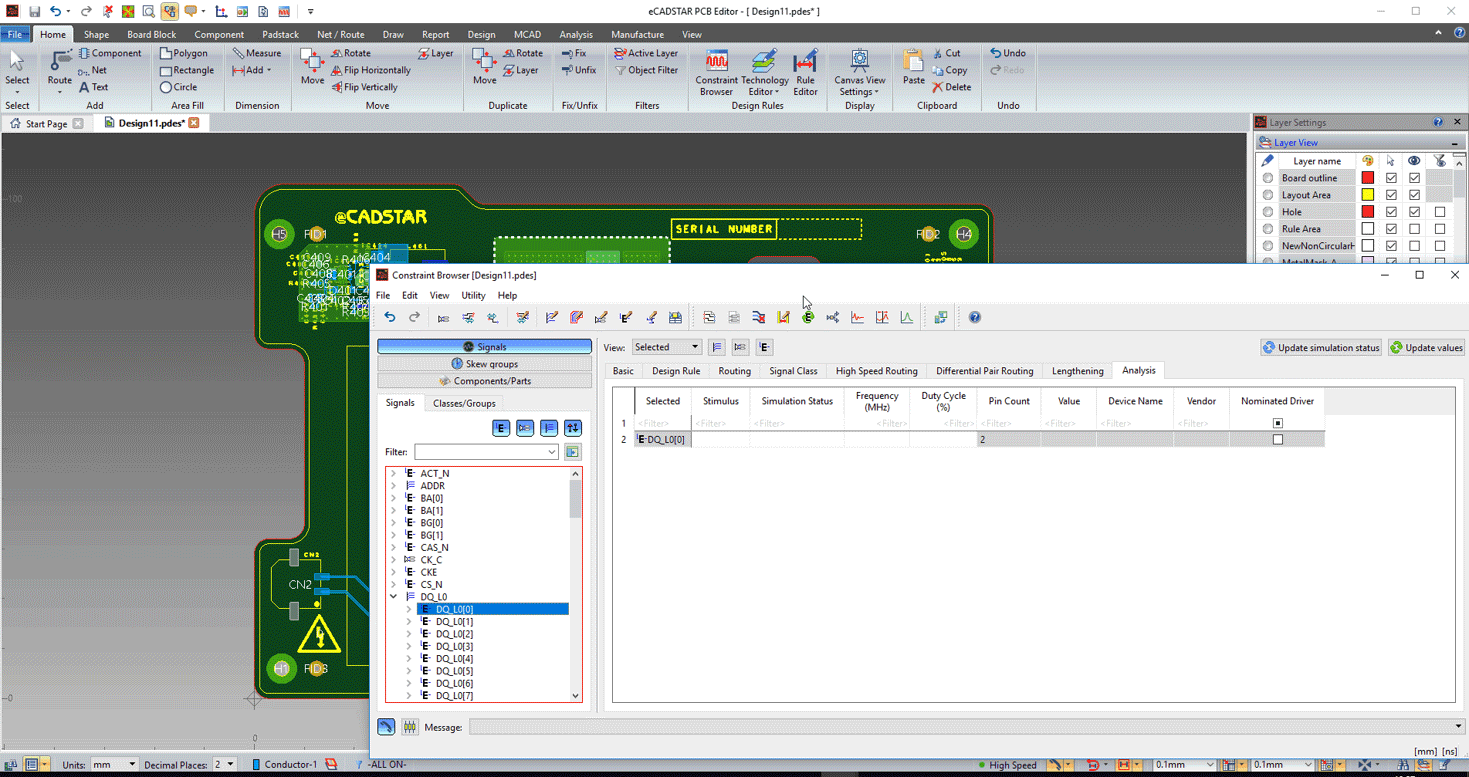
Task: Enable visibility for Rule Area layer
Action: pos(1415,229)
